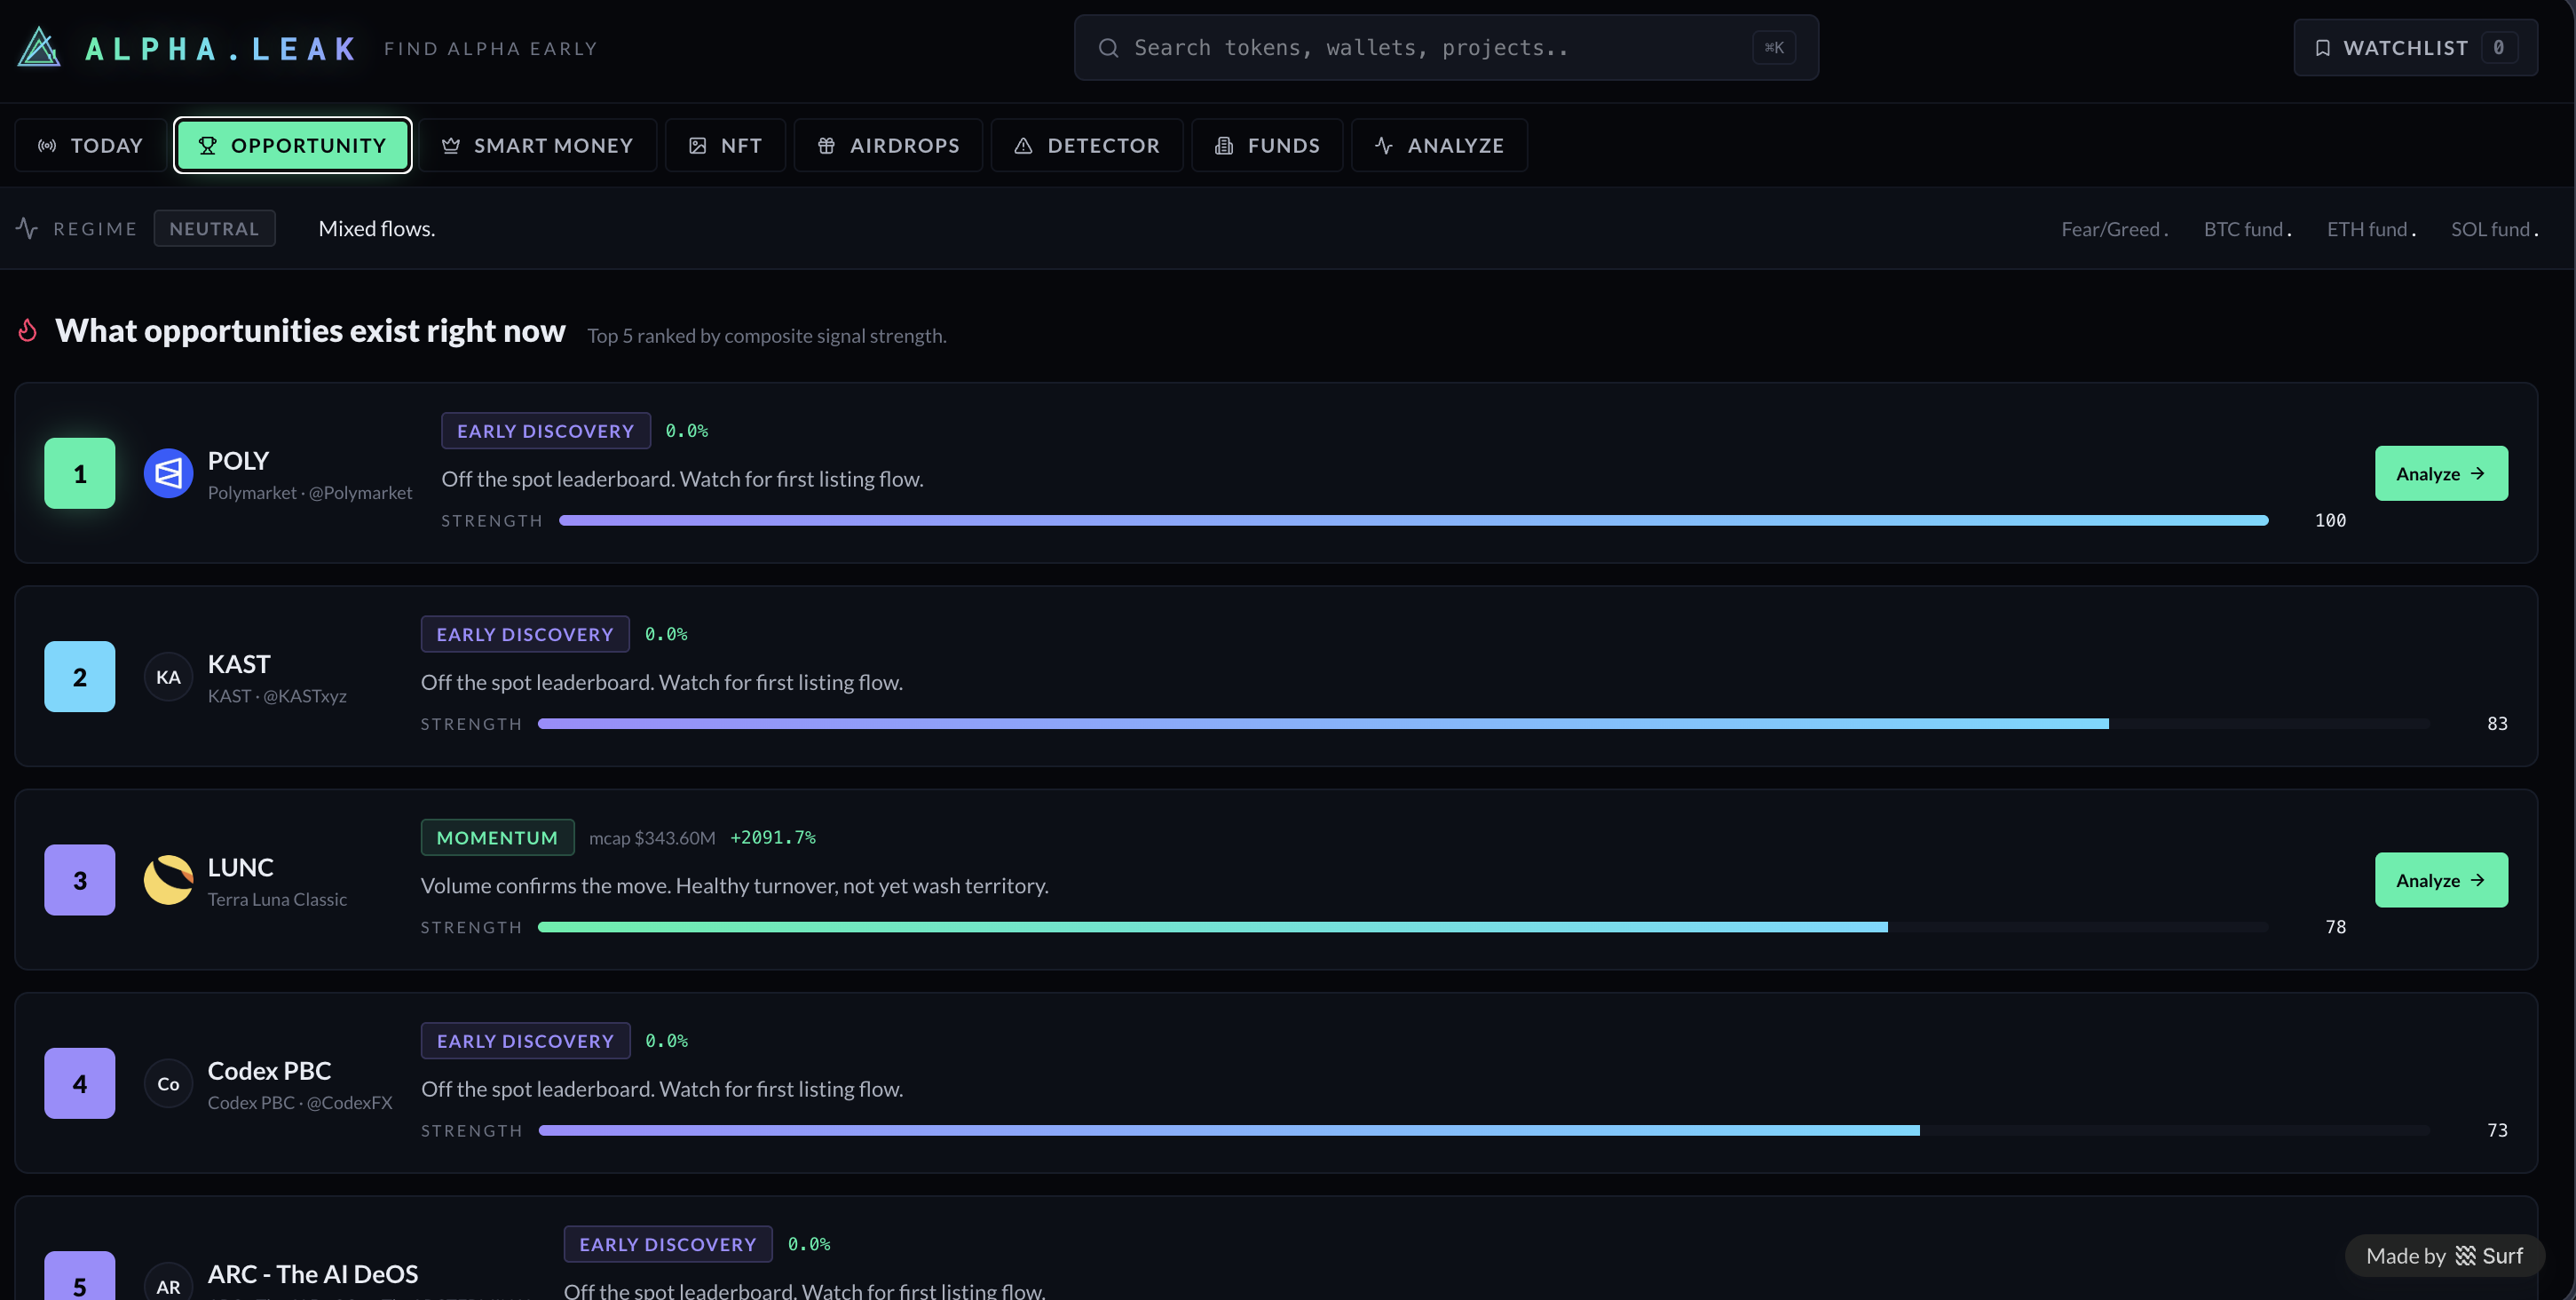Click the LUNC Terra Luna Classic icon

(168, 880)
